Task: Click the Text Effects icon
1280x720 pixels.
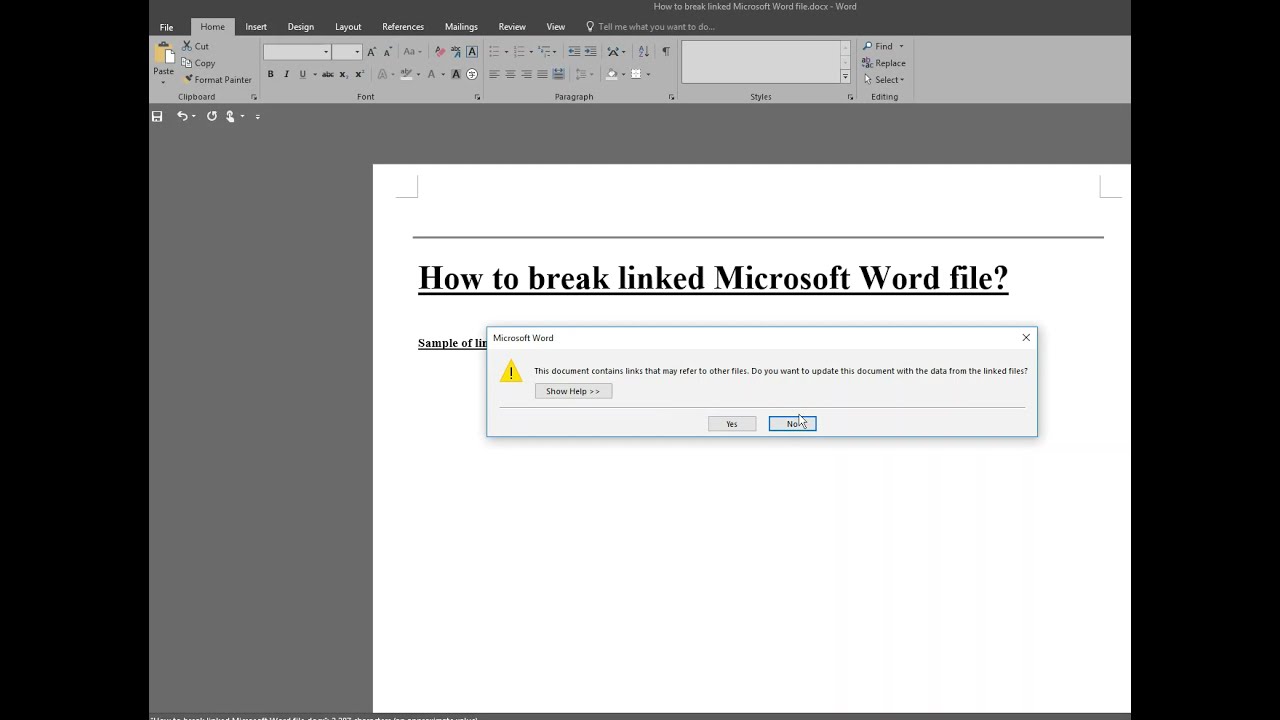Action: click(383, 74)
